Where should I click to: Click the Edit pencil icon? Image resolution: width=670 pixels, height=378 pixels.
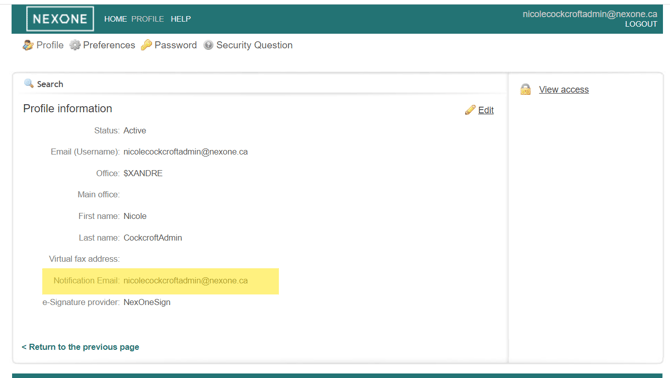tap(470, 110)
